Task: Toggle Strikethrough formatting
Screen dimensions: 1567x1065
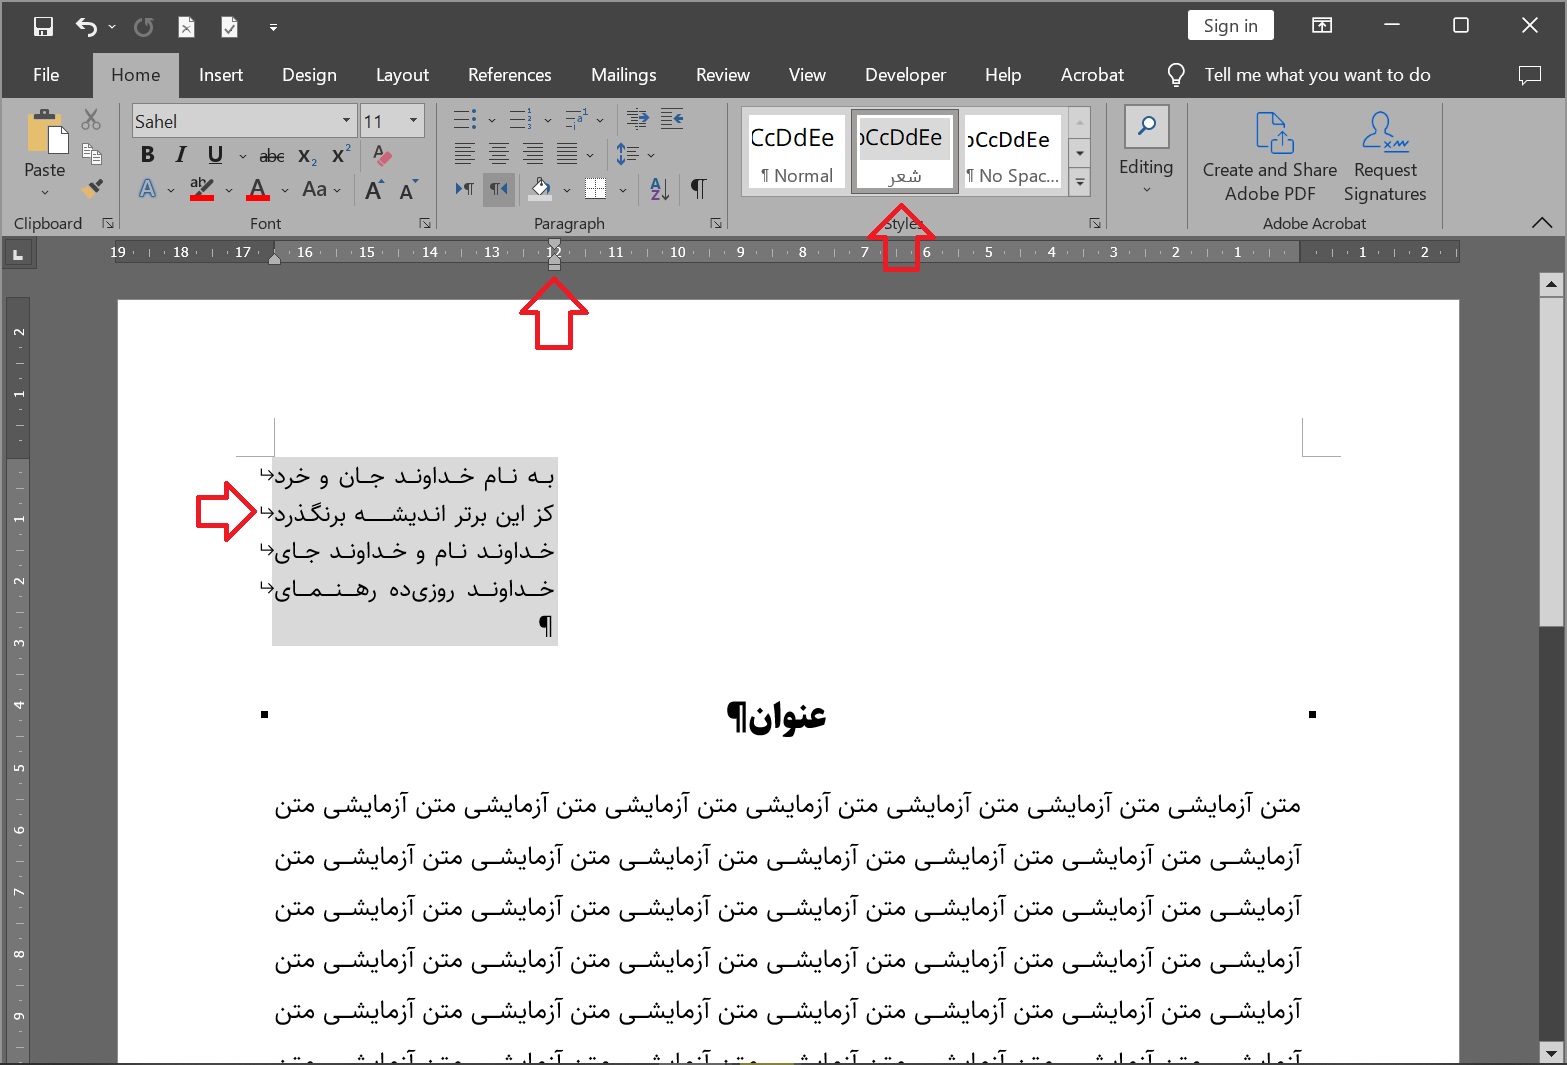Action: click(272, 155)
